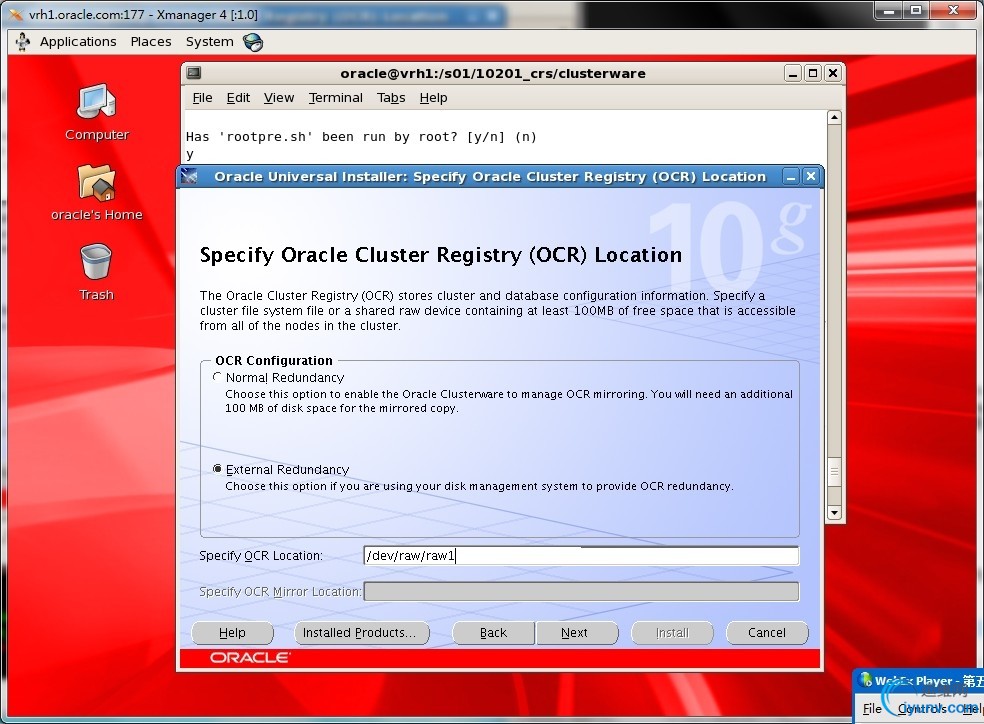The width and height of the screenshot is (984, 724).
Task: Minimize the terminal window
Action: pos(793,73)
